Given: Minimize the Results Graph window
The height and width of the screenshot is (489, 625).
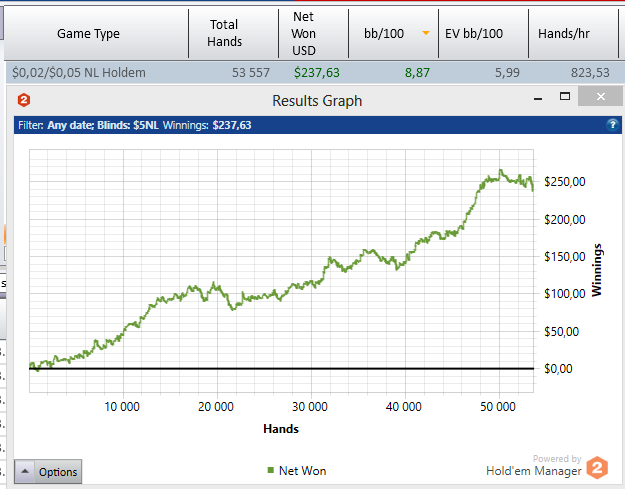Looking at the screenshot, I should click(x=538, y=98).
